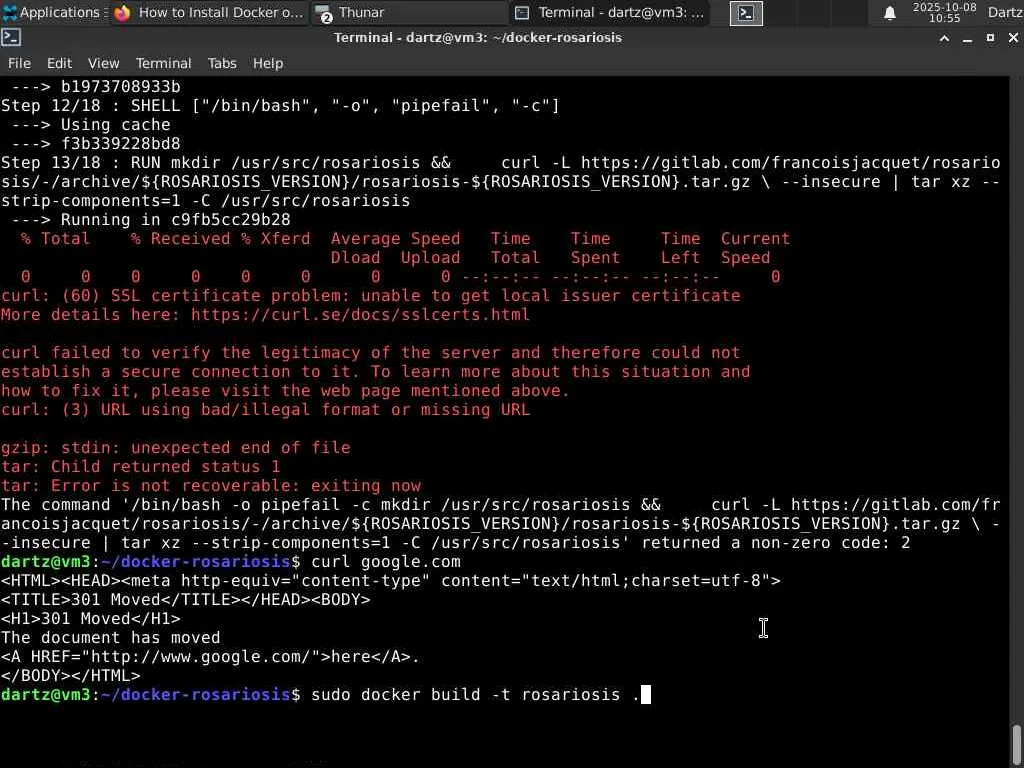Switch to the Thunar taskbar button
1024x768 pixels.
[x=410, y=12]
